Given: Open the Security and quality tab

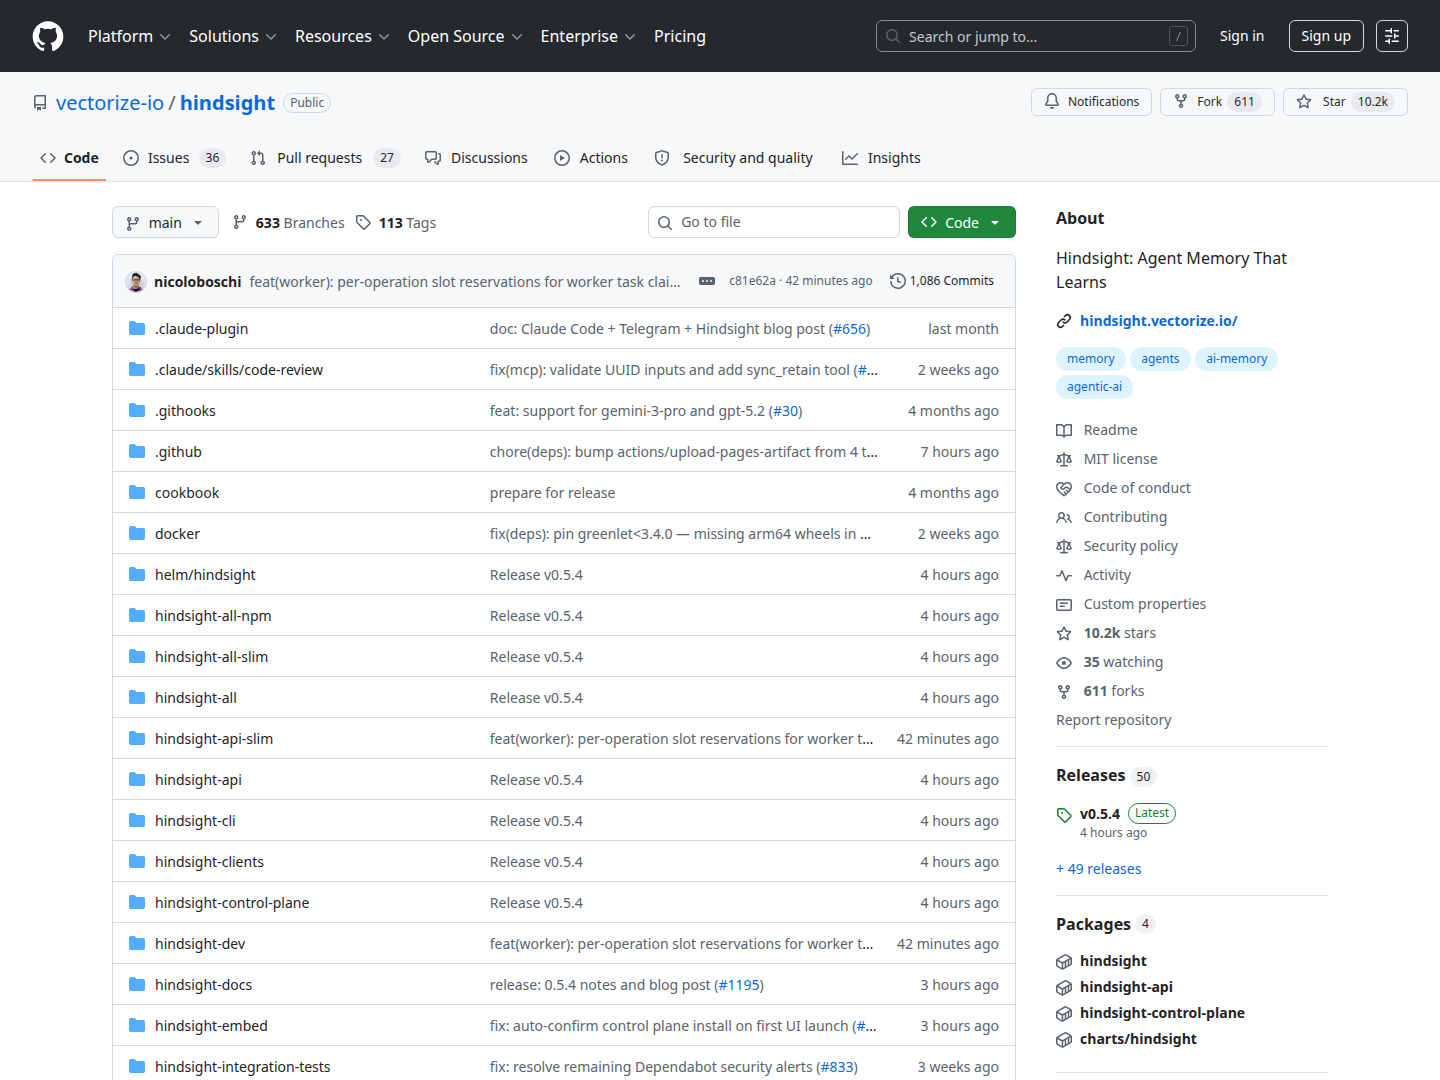Looking at the screenshot, I should (x=733, y=158).
